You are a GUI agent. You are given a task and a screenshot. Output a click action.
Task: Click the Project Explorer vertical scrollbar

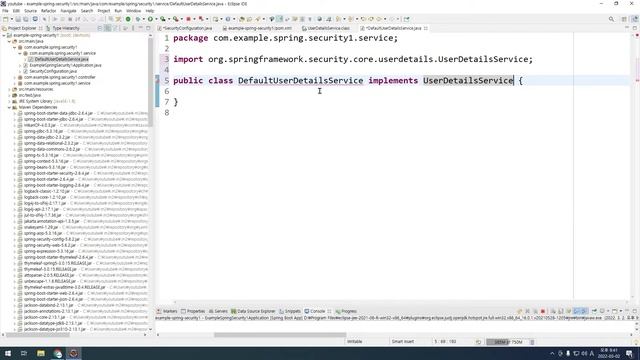point(150,82)
